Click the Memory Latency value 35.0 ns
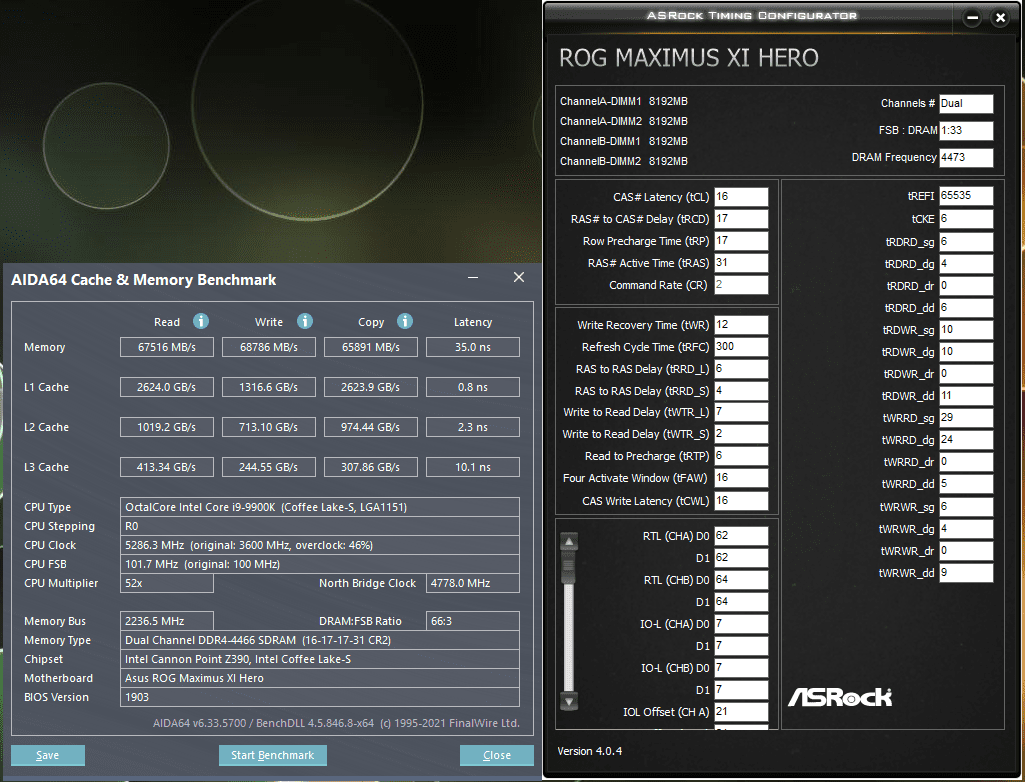This screenshot has height=782, width=1025. click(x=473, y=347)
